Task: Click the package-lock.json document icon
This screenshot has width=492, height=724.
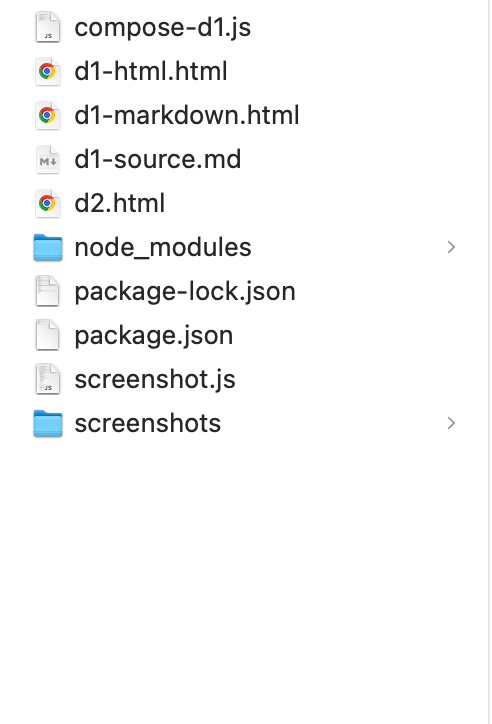Action: tap(48, 291)
